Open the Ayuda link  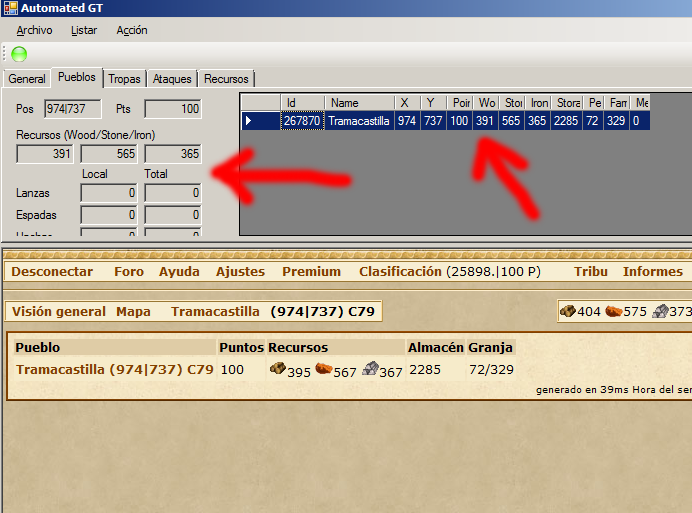point(179,272)
